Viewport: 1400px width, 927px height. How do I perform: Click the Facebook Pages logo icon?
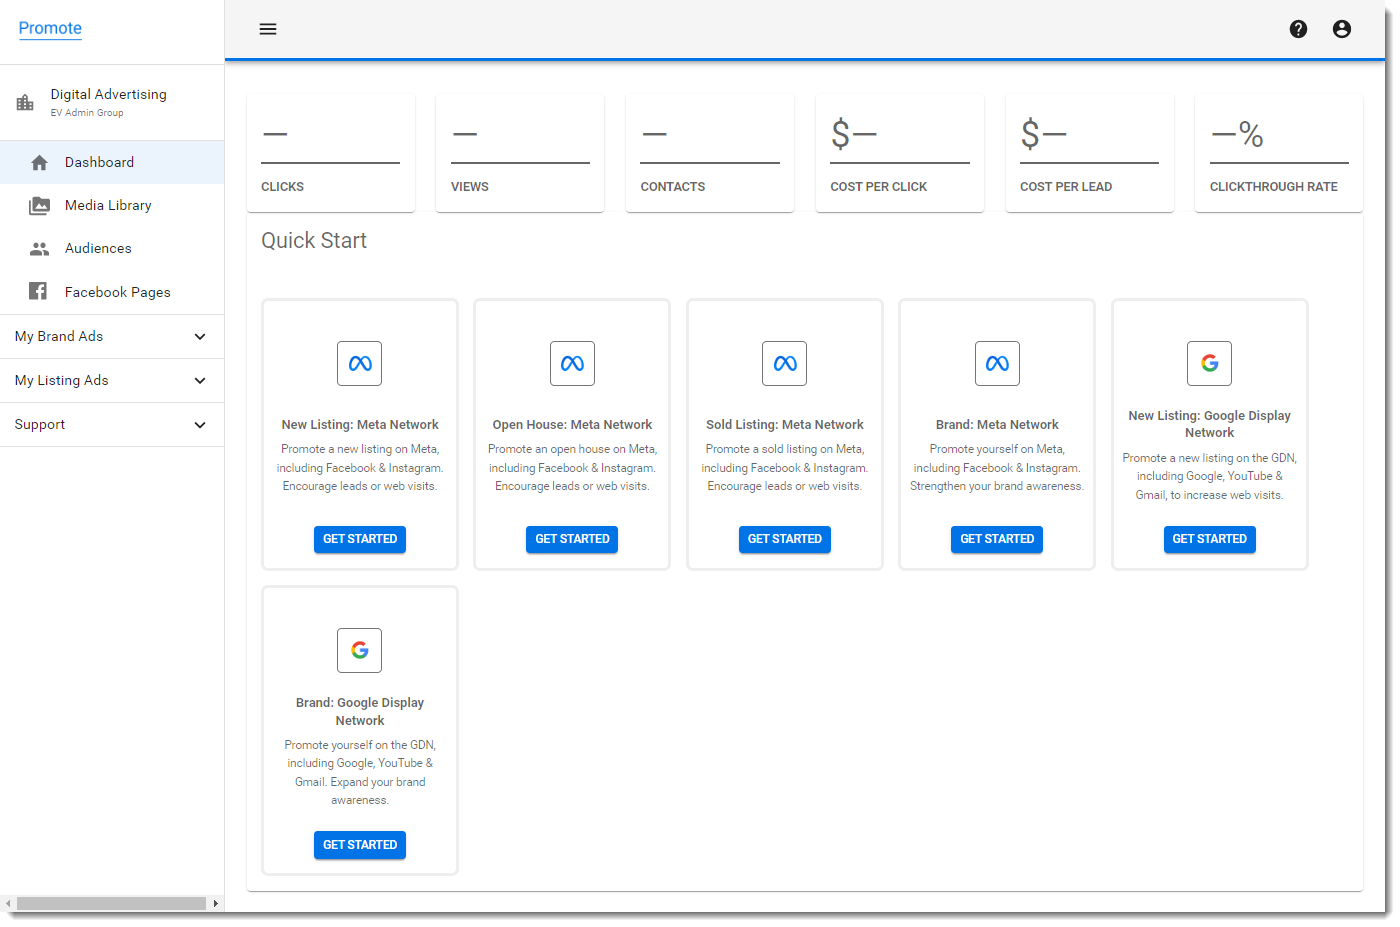click(38, 291)
